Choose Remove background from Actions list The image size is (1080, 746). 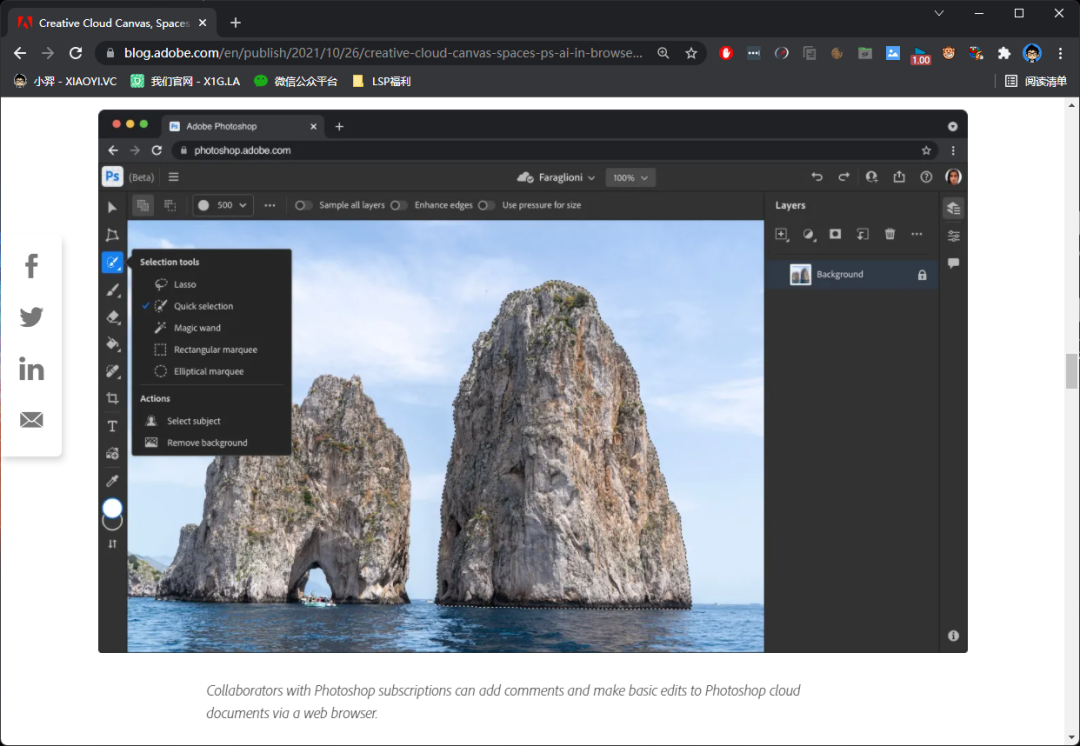tap(207, 442)
